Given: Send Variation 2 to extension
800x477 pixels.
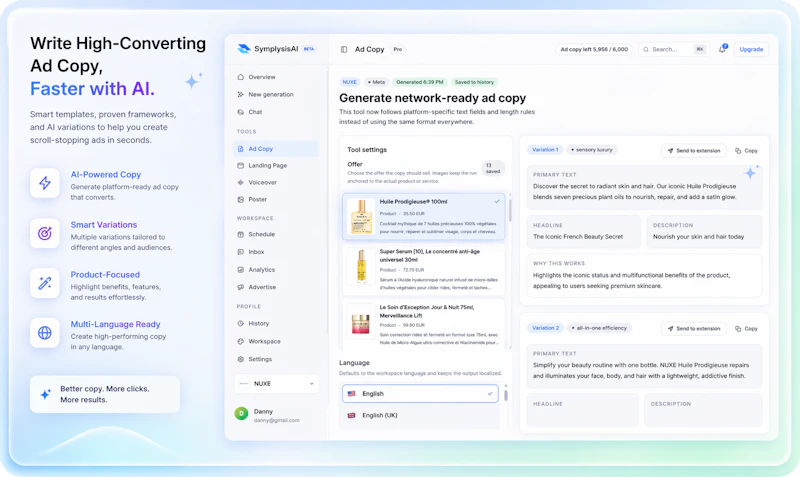Looking at the screenshot, I should coord(694,329).
